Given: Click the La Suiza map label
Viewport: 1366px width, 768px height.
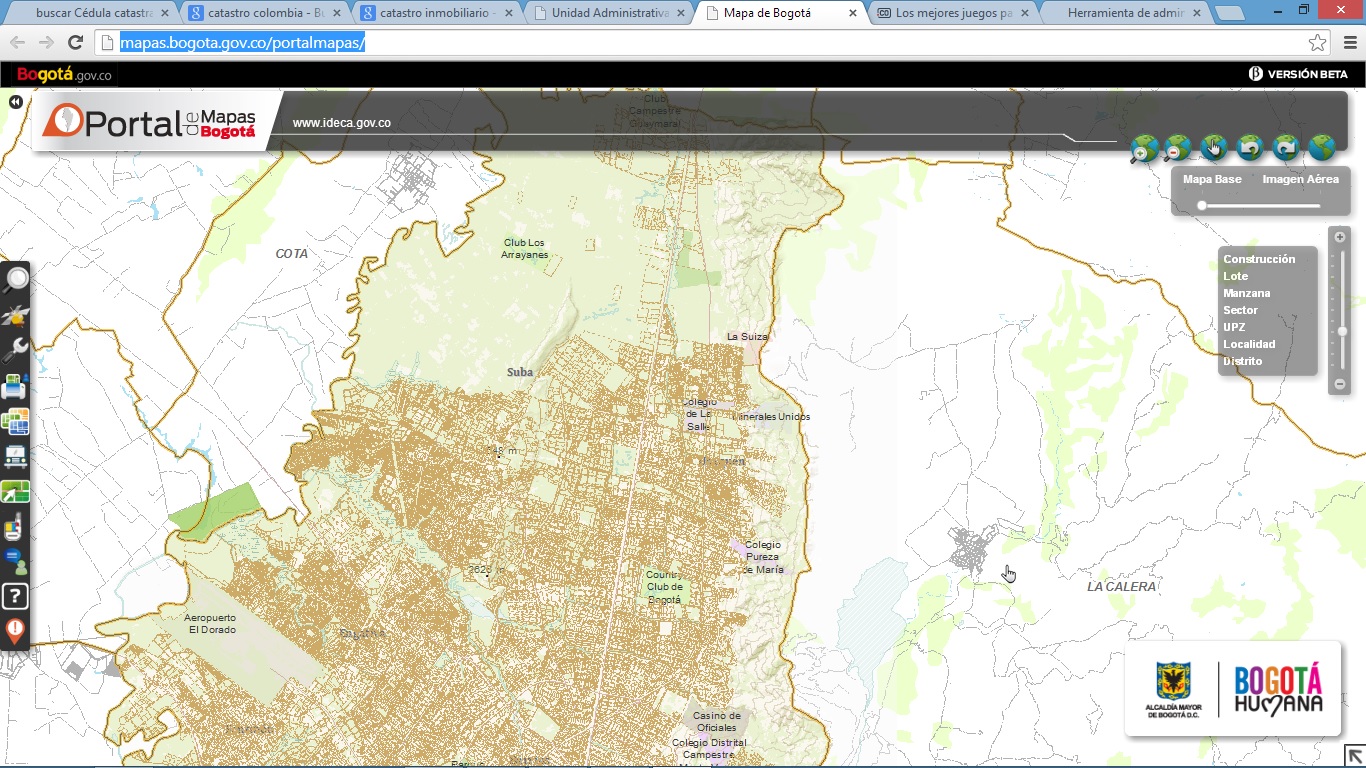Looking at the screenshot, I should (x=747, y=337).
